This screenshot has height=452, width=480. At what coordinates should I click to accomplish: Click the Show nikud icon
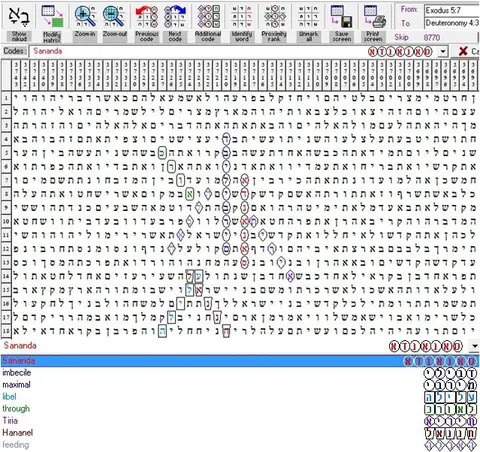click(x=19, y=16)
